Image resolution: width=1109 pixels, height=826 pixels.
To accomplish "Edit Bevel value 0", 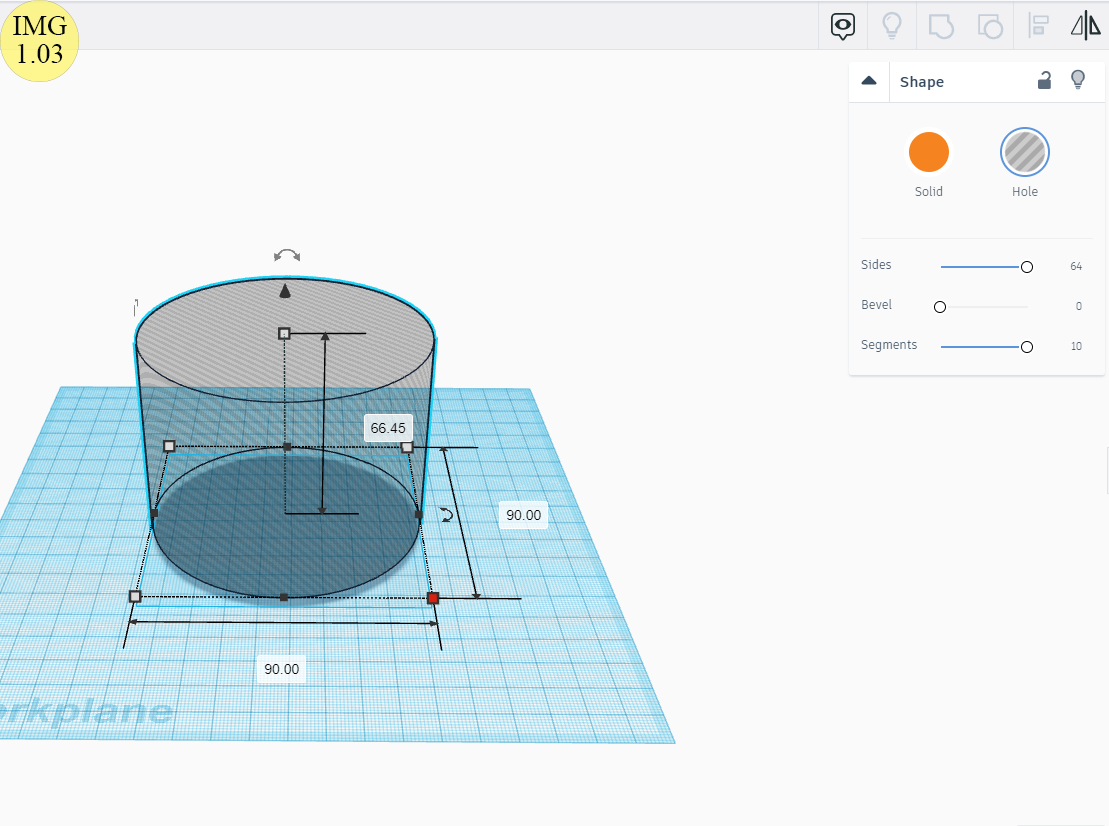I will (x=1078, y=306).
